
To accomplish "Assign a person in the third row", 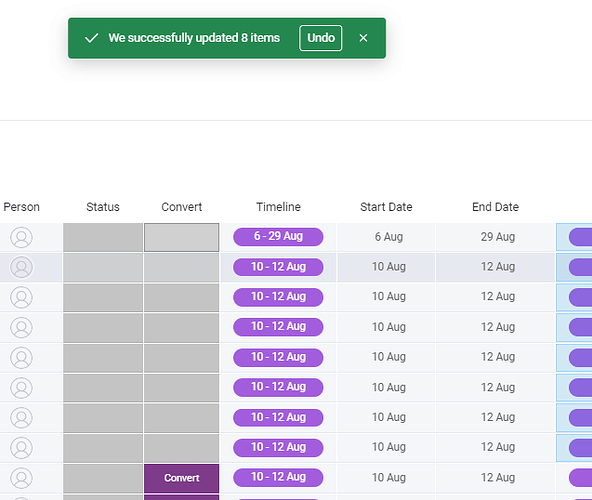I will tap(22, 297).
